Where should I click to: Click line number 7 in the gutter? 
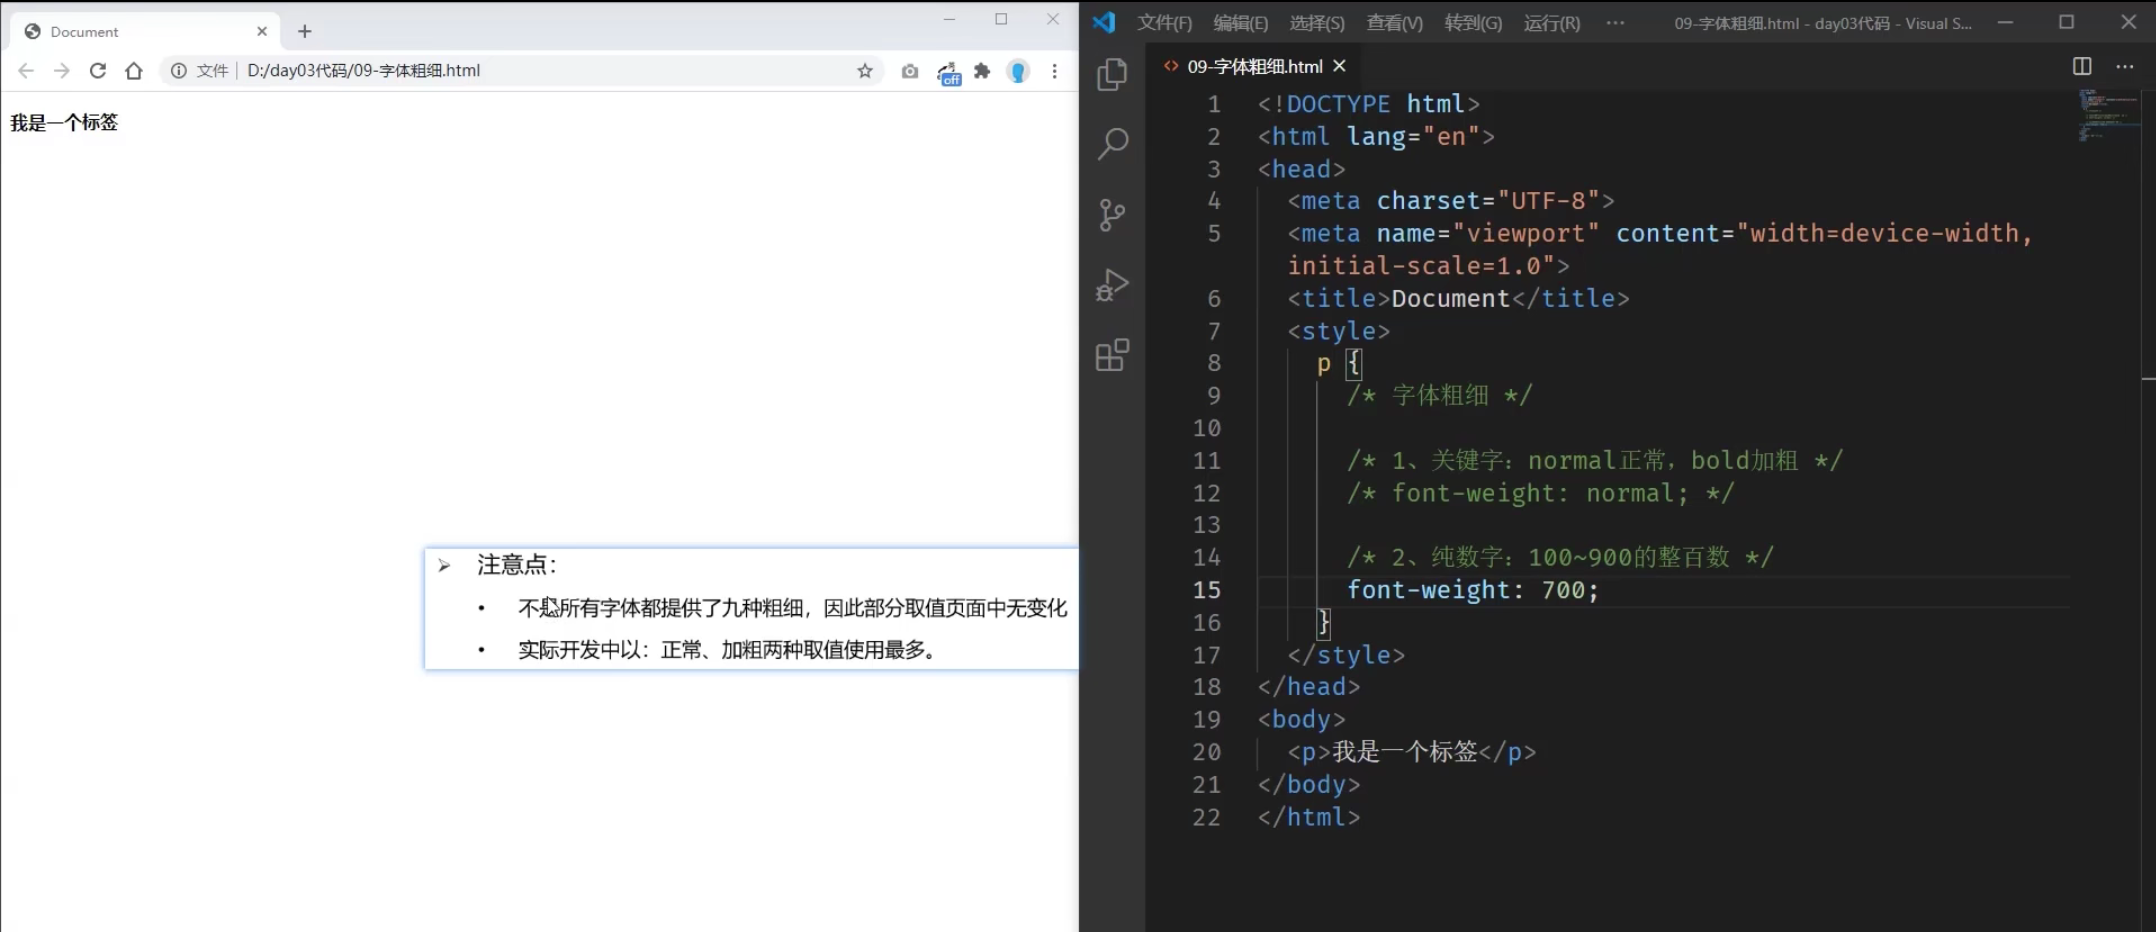tap(1213, 331)
